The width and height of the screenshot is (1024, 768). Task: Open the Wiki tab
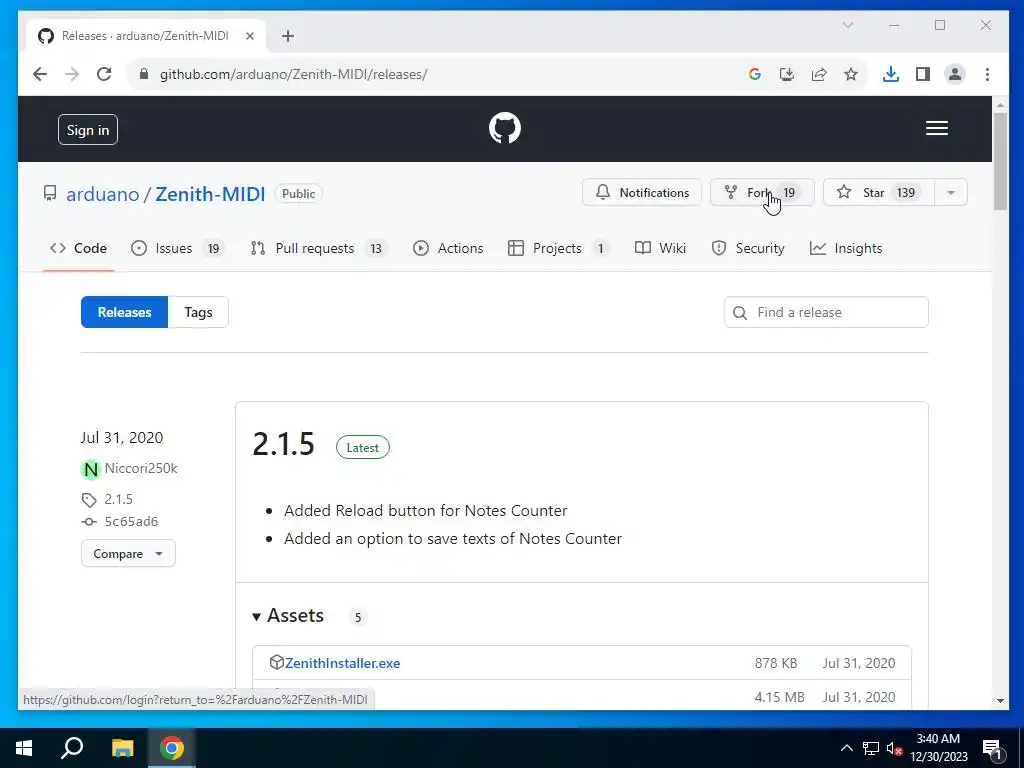(x=660, y=248)
